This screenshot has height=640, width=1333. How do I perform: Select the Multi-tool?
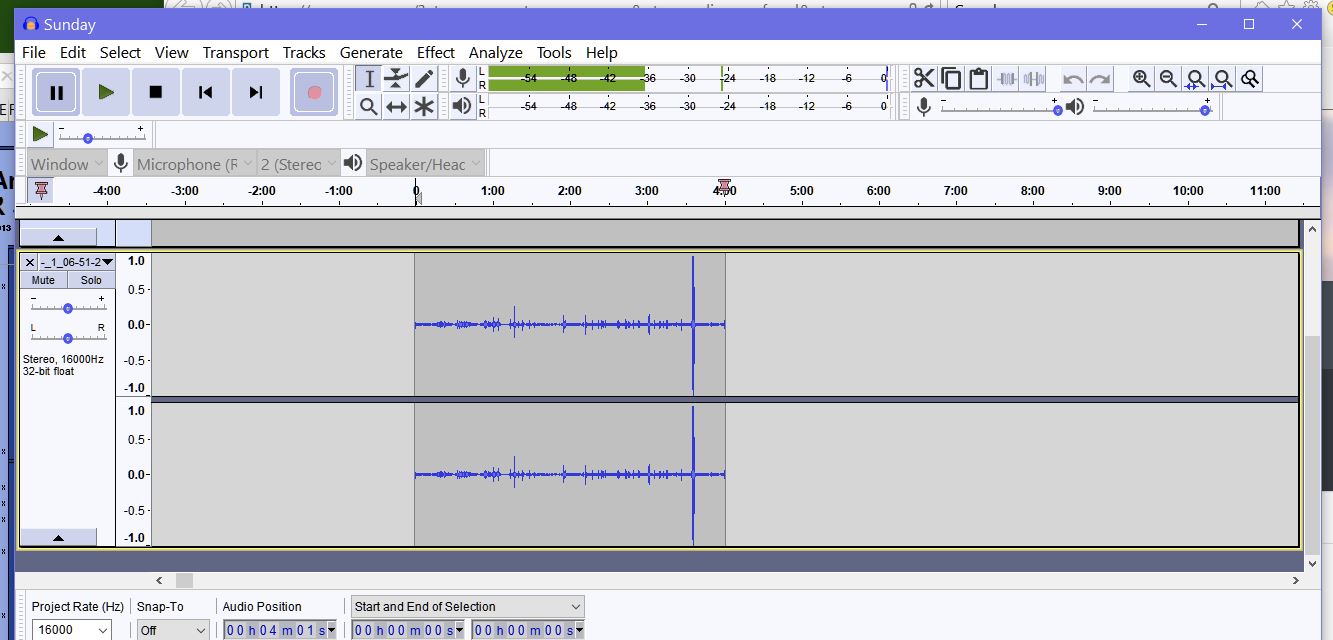[423, 106]
